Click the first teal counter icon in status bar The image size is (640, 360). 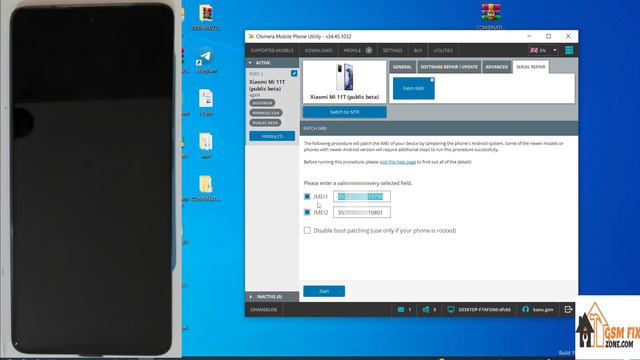401,309
